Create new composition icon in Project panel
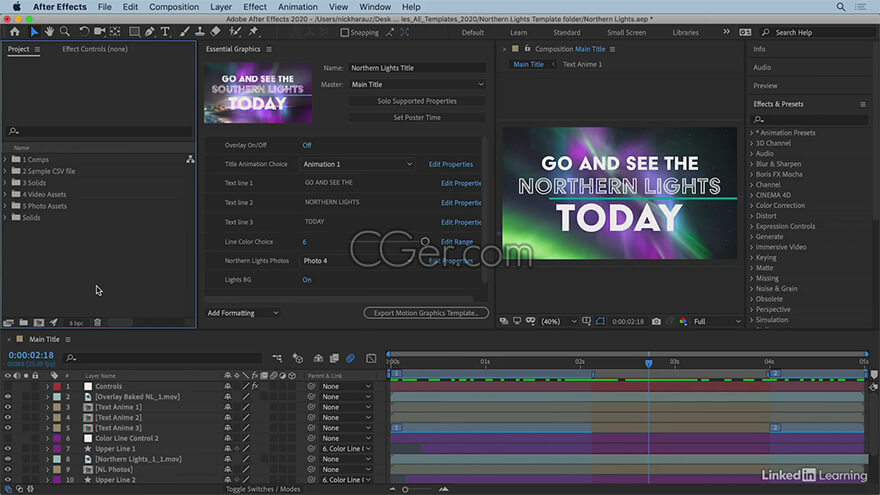 [39, 323]
